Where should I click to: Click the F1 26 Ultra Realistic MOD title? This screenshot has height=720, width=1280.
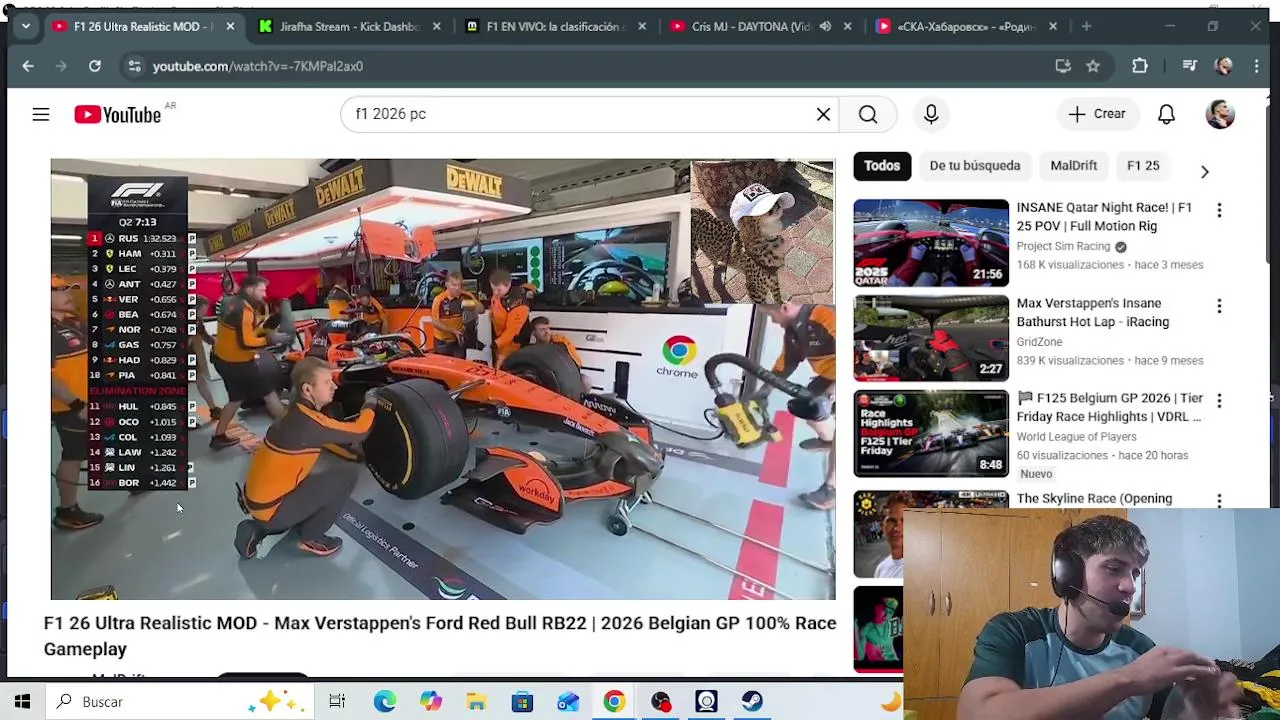coord(440,636)
